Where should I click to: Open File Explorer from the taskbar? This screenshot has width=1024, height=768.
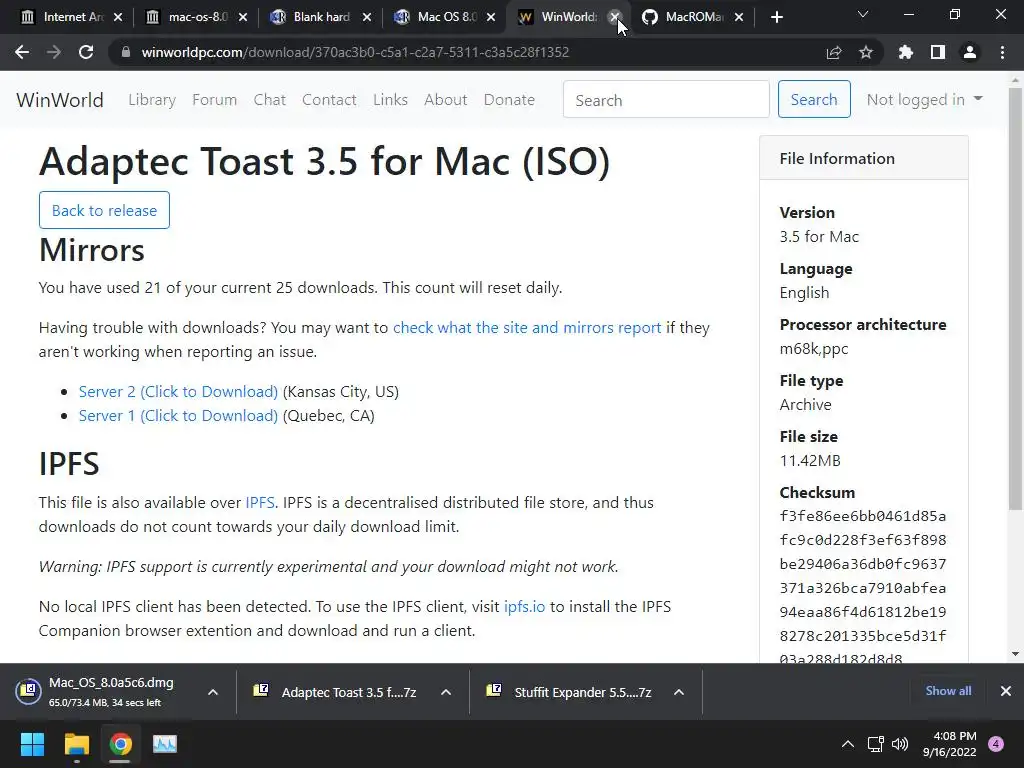pos(76,744)
